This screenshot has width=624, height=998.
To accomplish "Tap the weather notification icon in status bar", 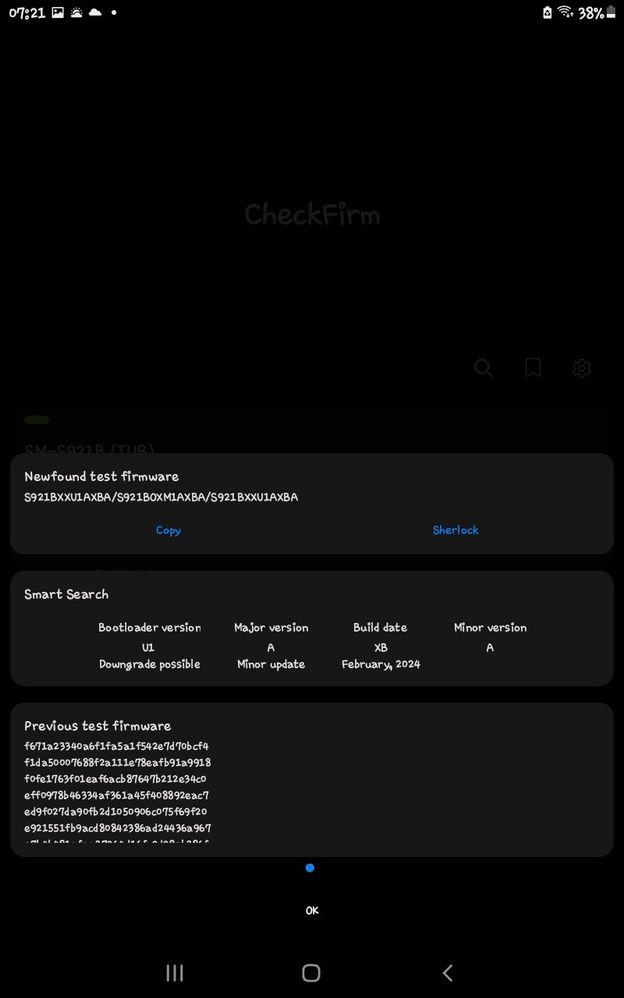I will [76, 12].
